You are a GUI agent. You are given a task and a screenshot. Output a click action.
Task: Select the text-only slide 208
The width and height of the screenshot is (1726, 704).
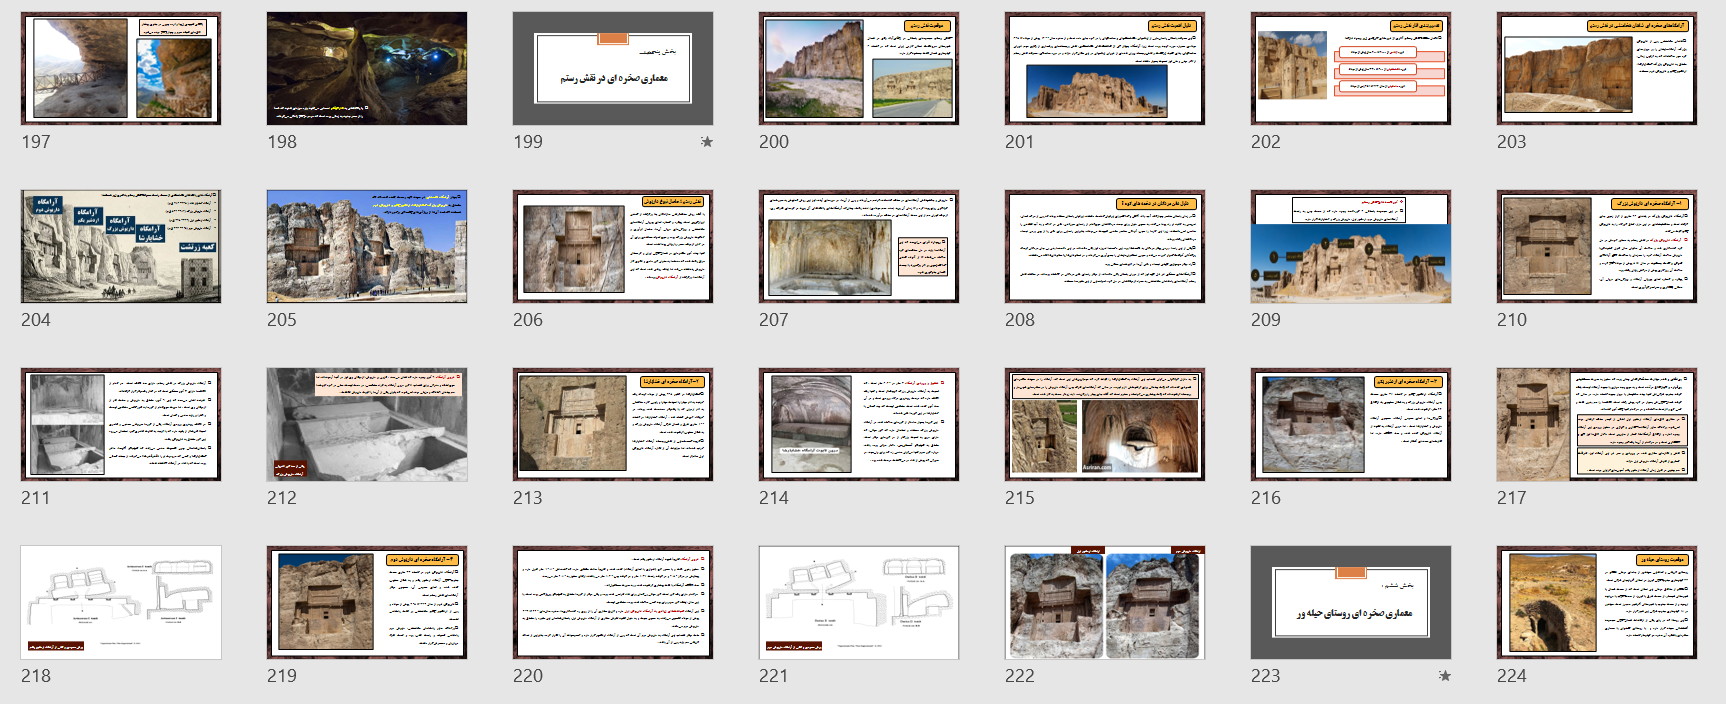pyautogui.click(x=1105, y=247)
